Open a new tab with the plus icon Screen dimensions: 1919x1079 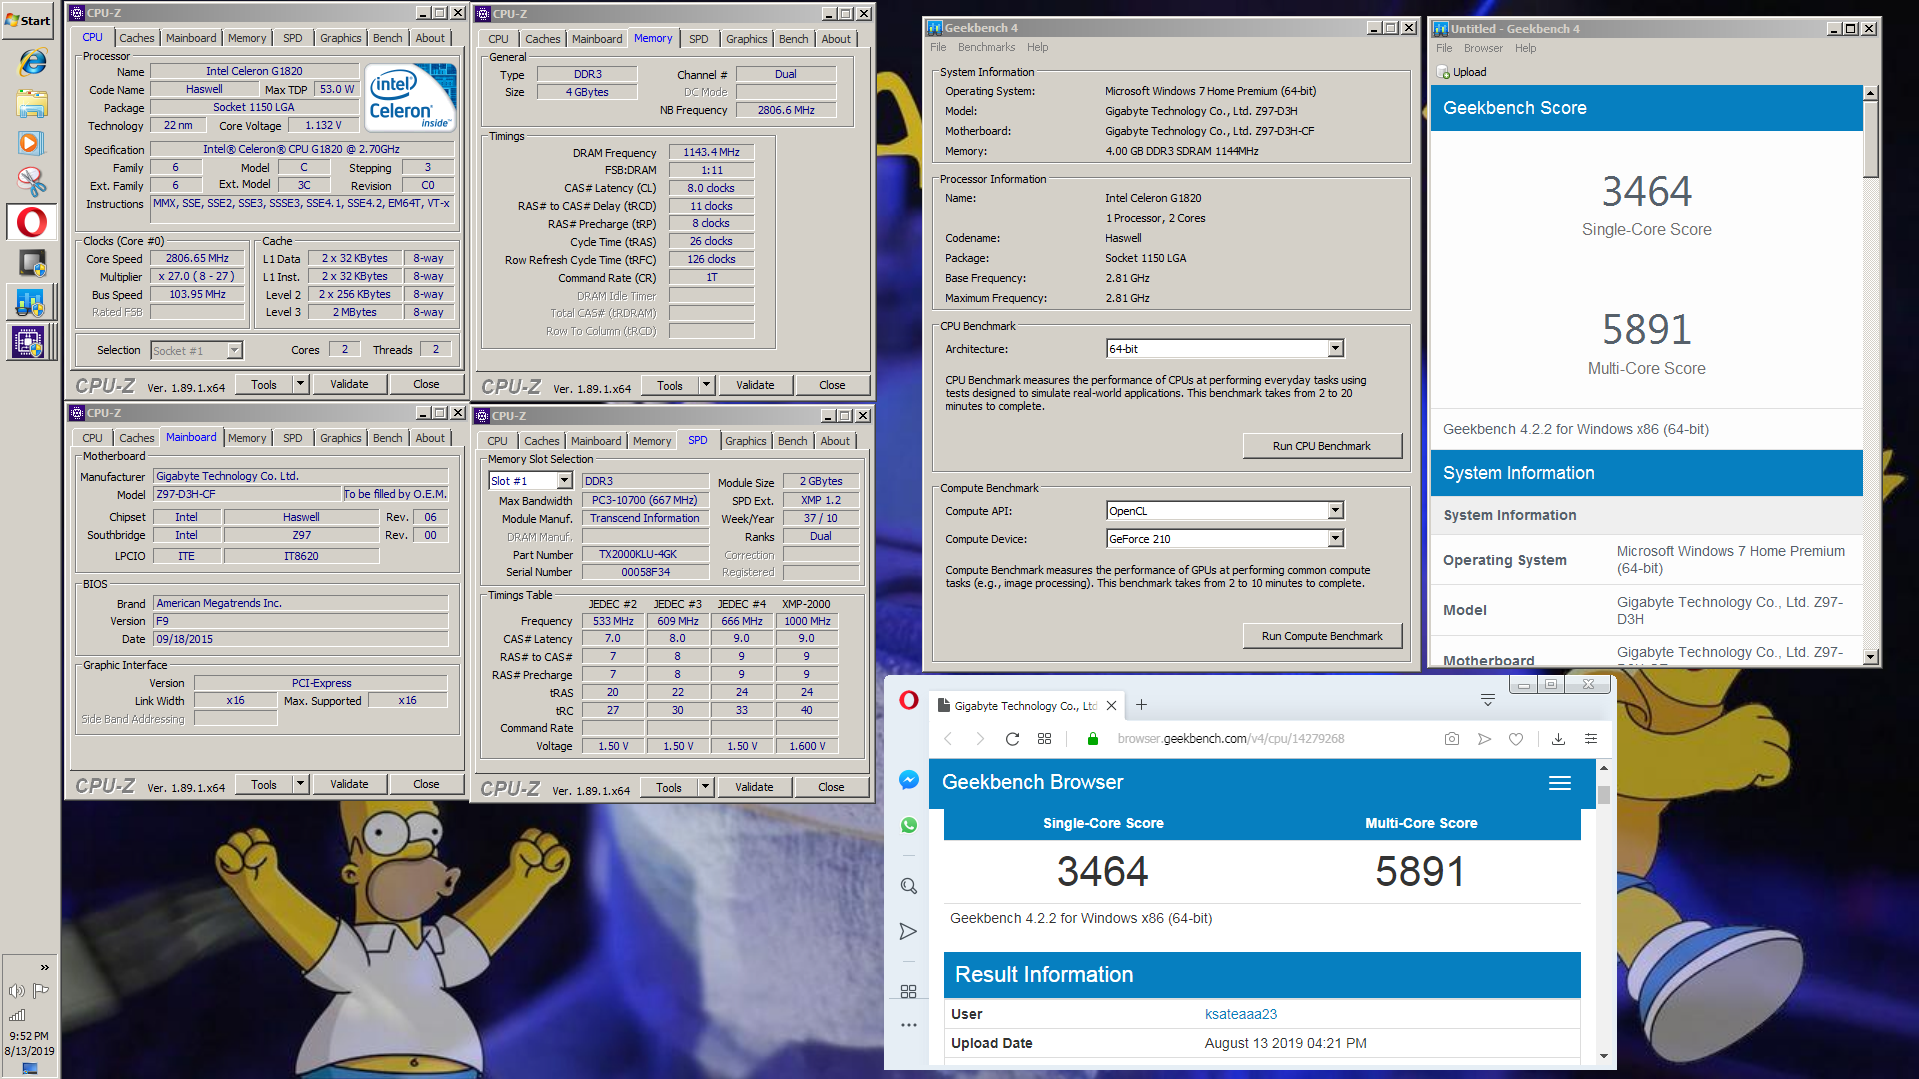point(1141,705)
